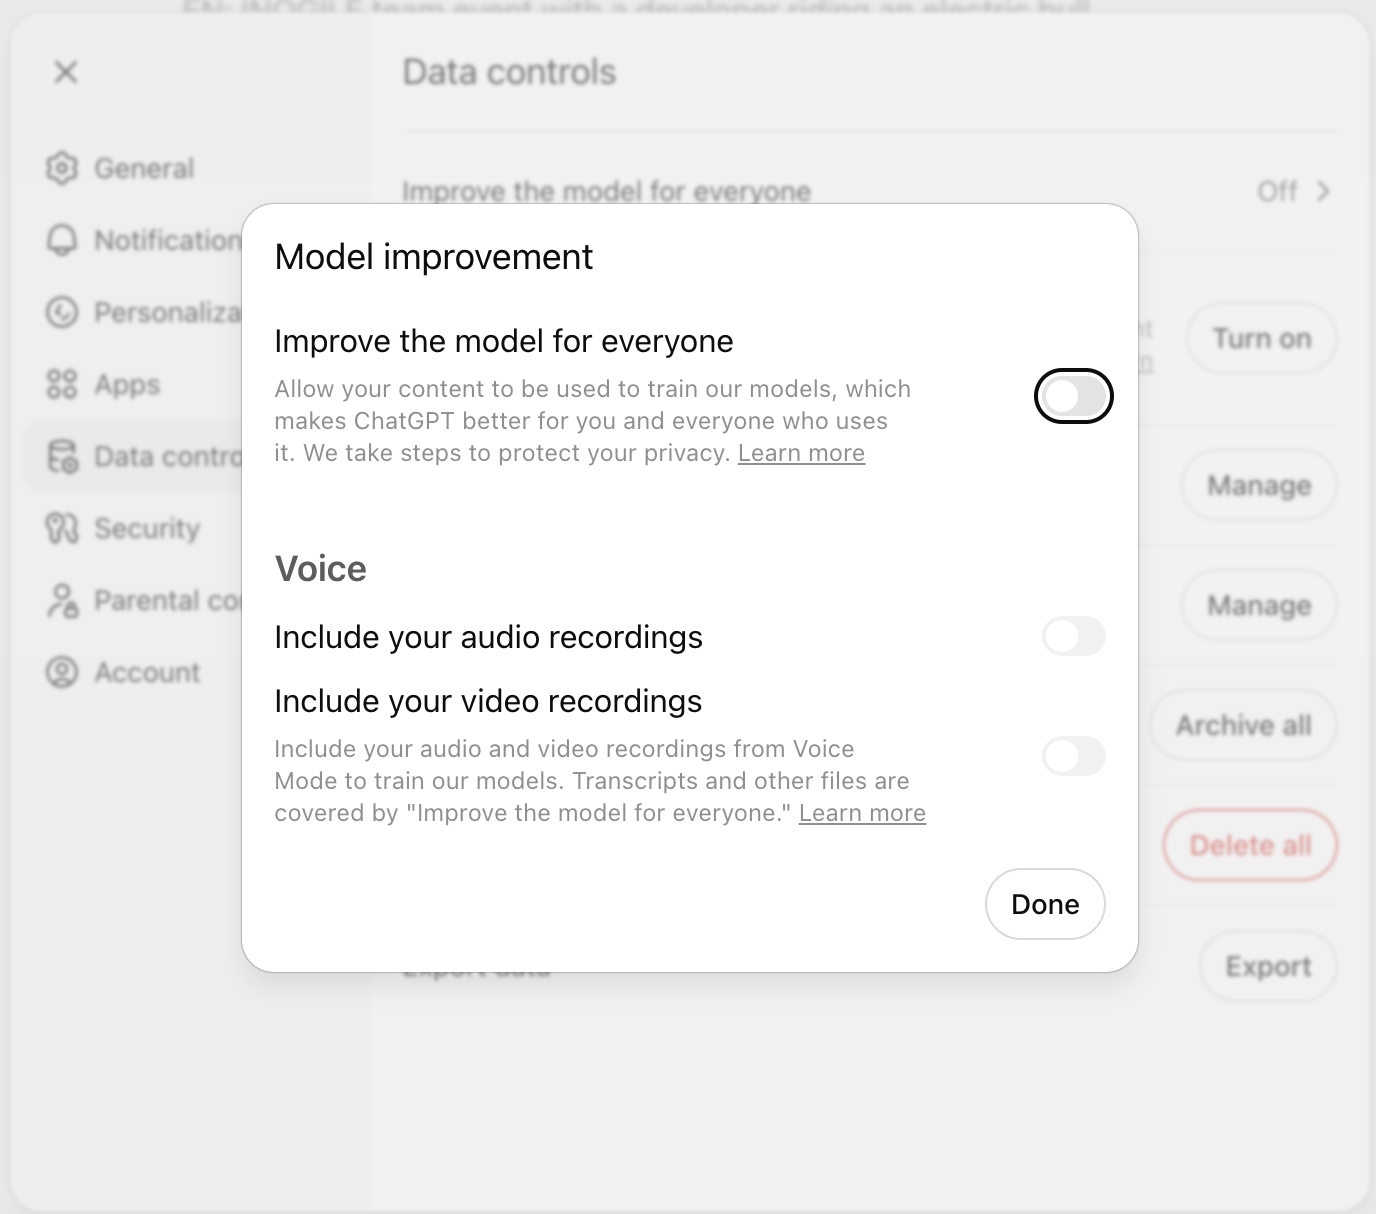Open Notifications via the bell icon
This screenshot has height=1214, width=1376.
click(62, 240)
